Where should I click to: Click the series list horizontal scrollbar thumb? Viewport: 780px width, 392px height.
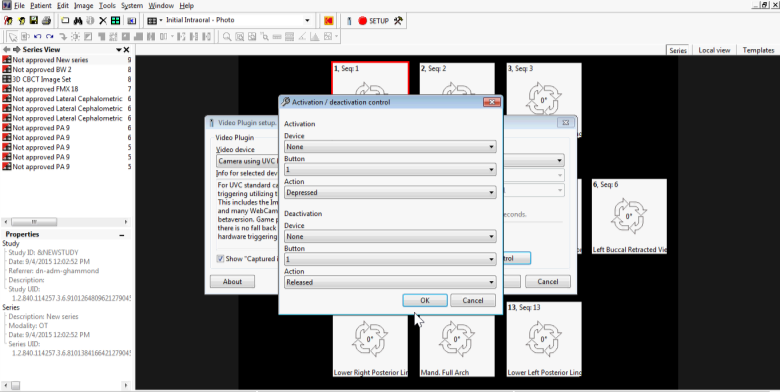(34, 222)
